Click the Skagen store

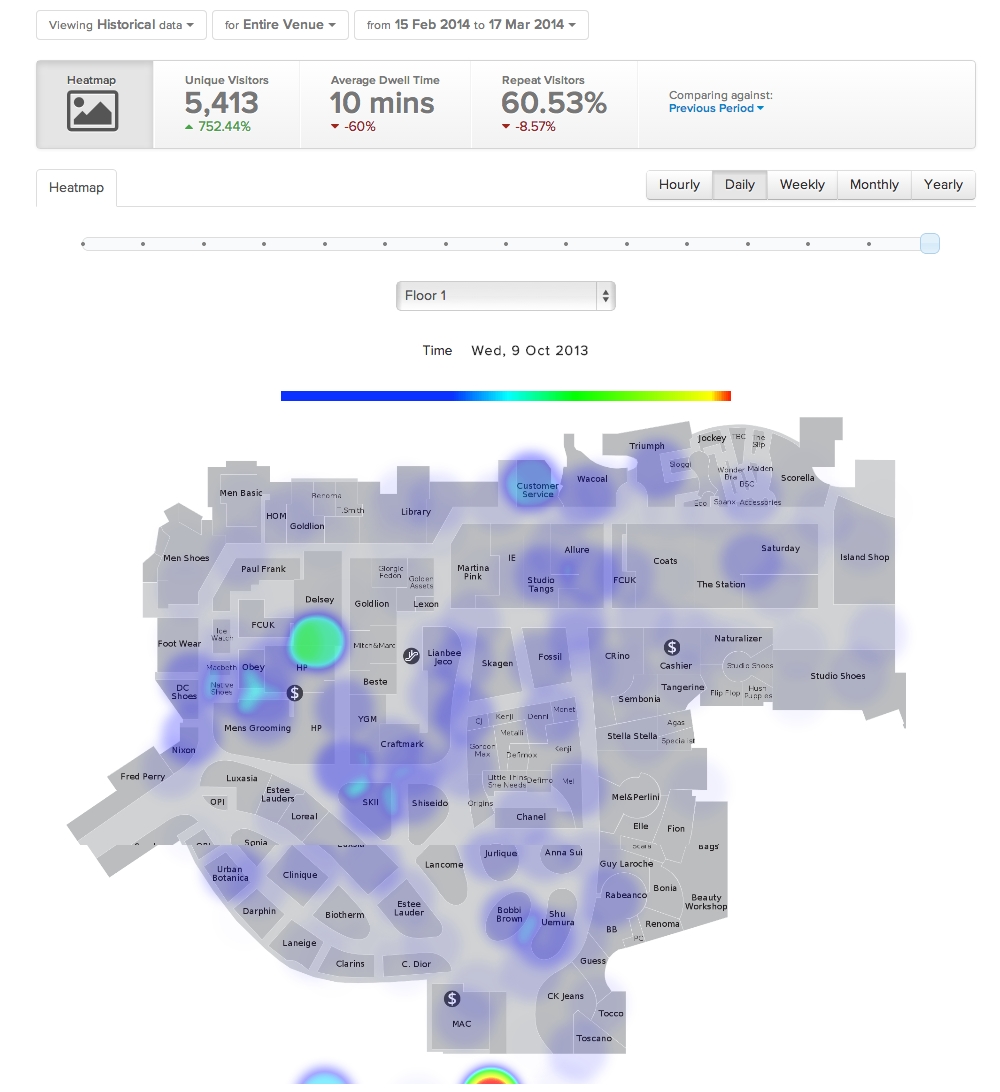(497, 664)
